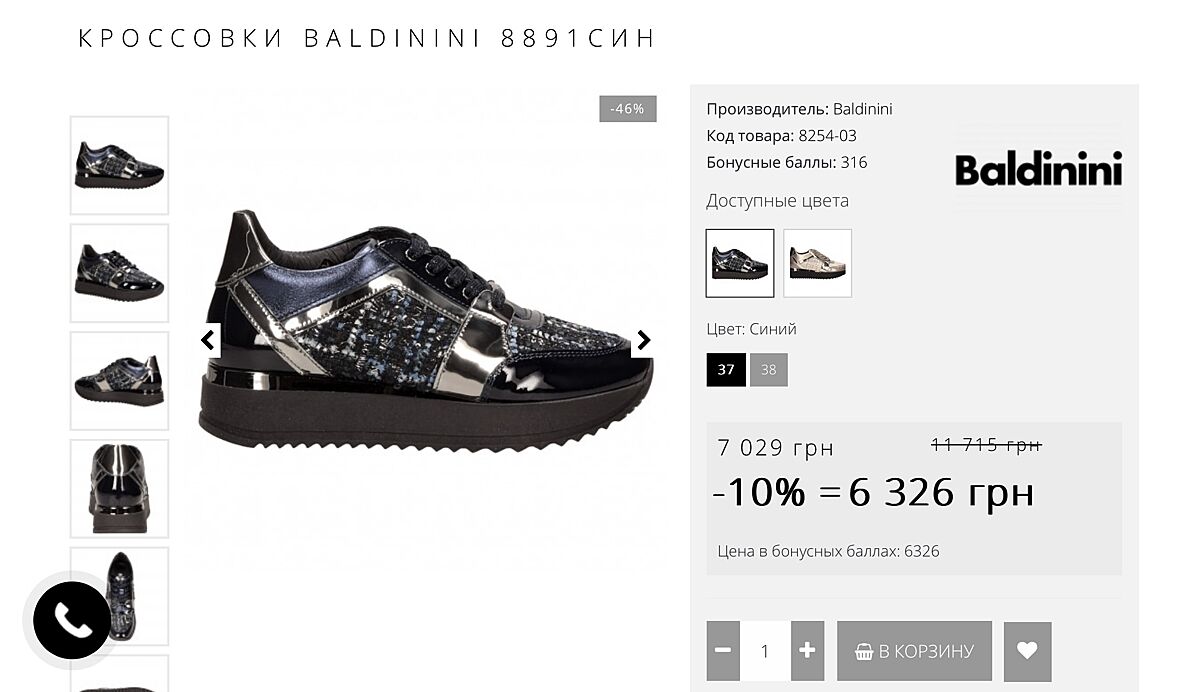The image size is (1200, 692).
Task: Open the second sneaker thumbnail
Action: [x=119, y=273]
